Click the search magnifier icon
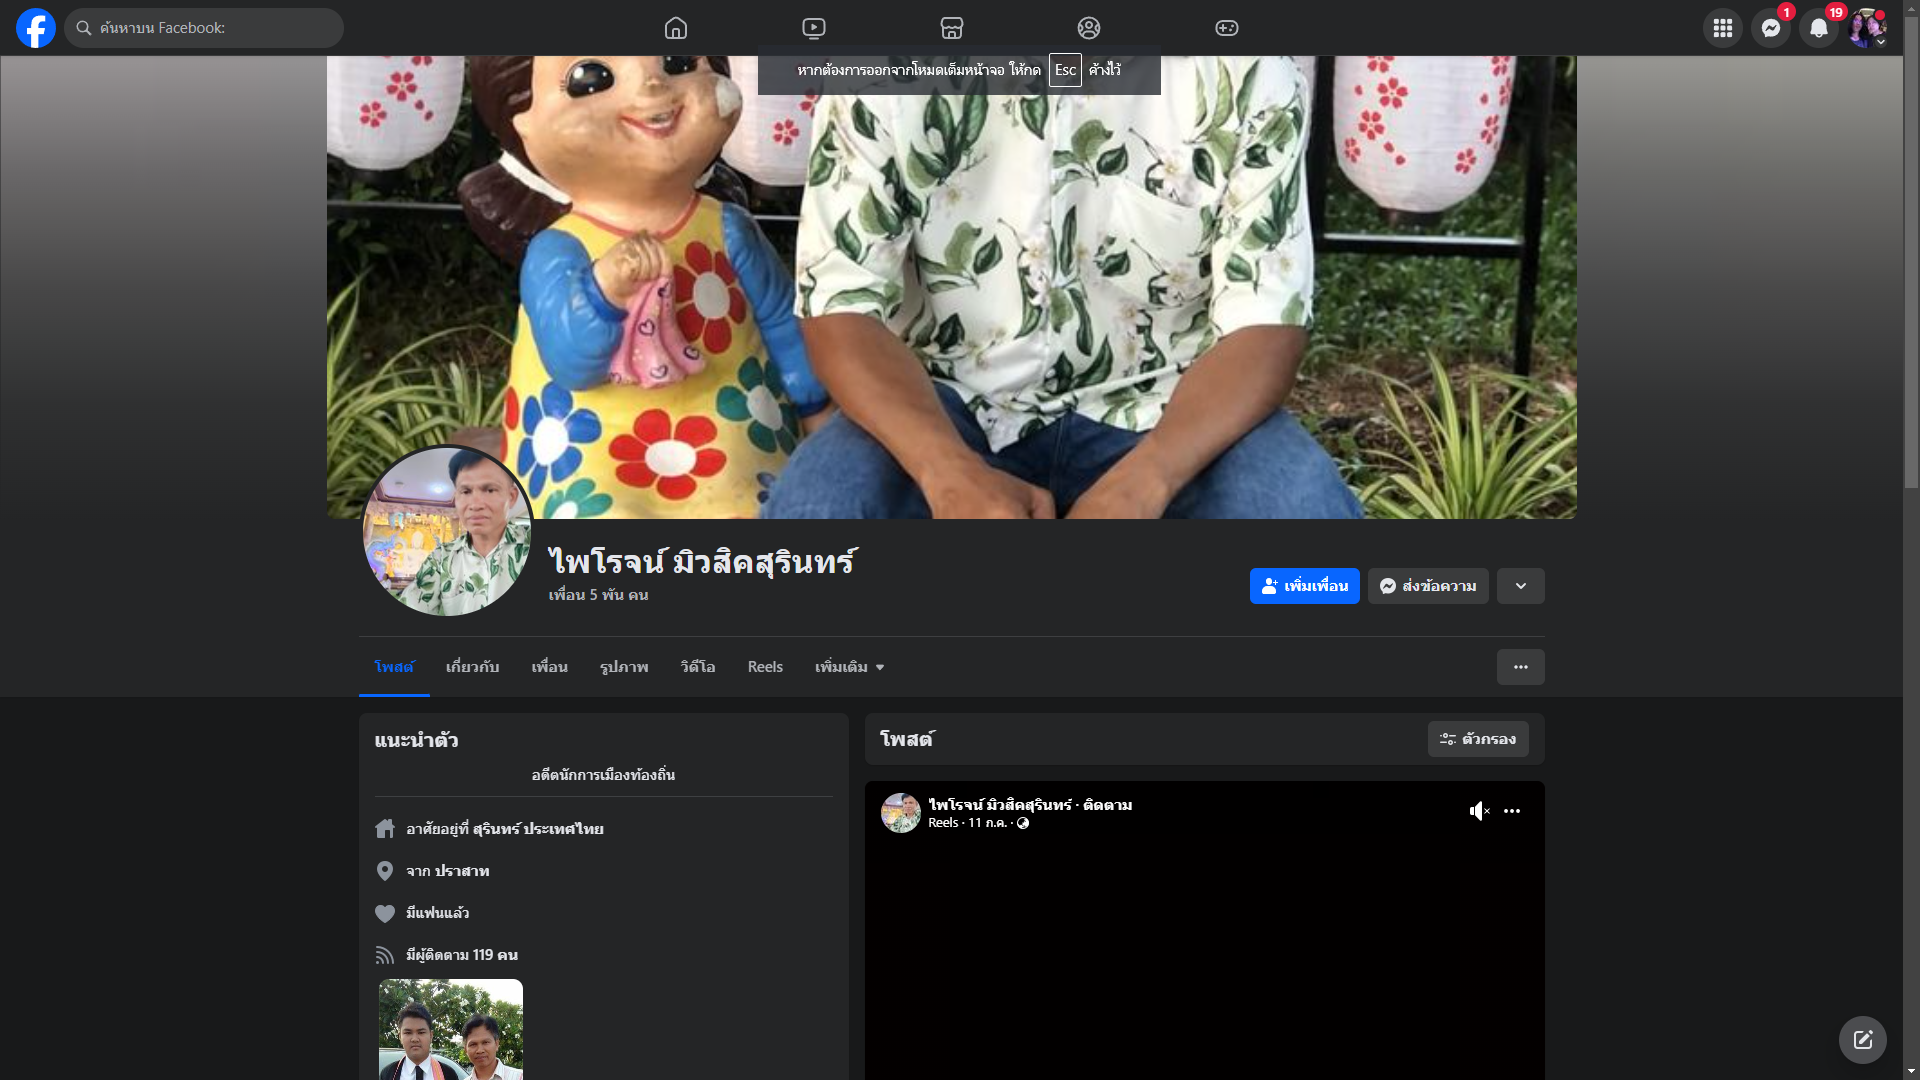Image resolution: width=1920 pixels, height=1080 pixels. [84, 28]
